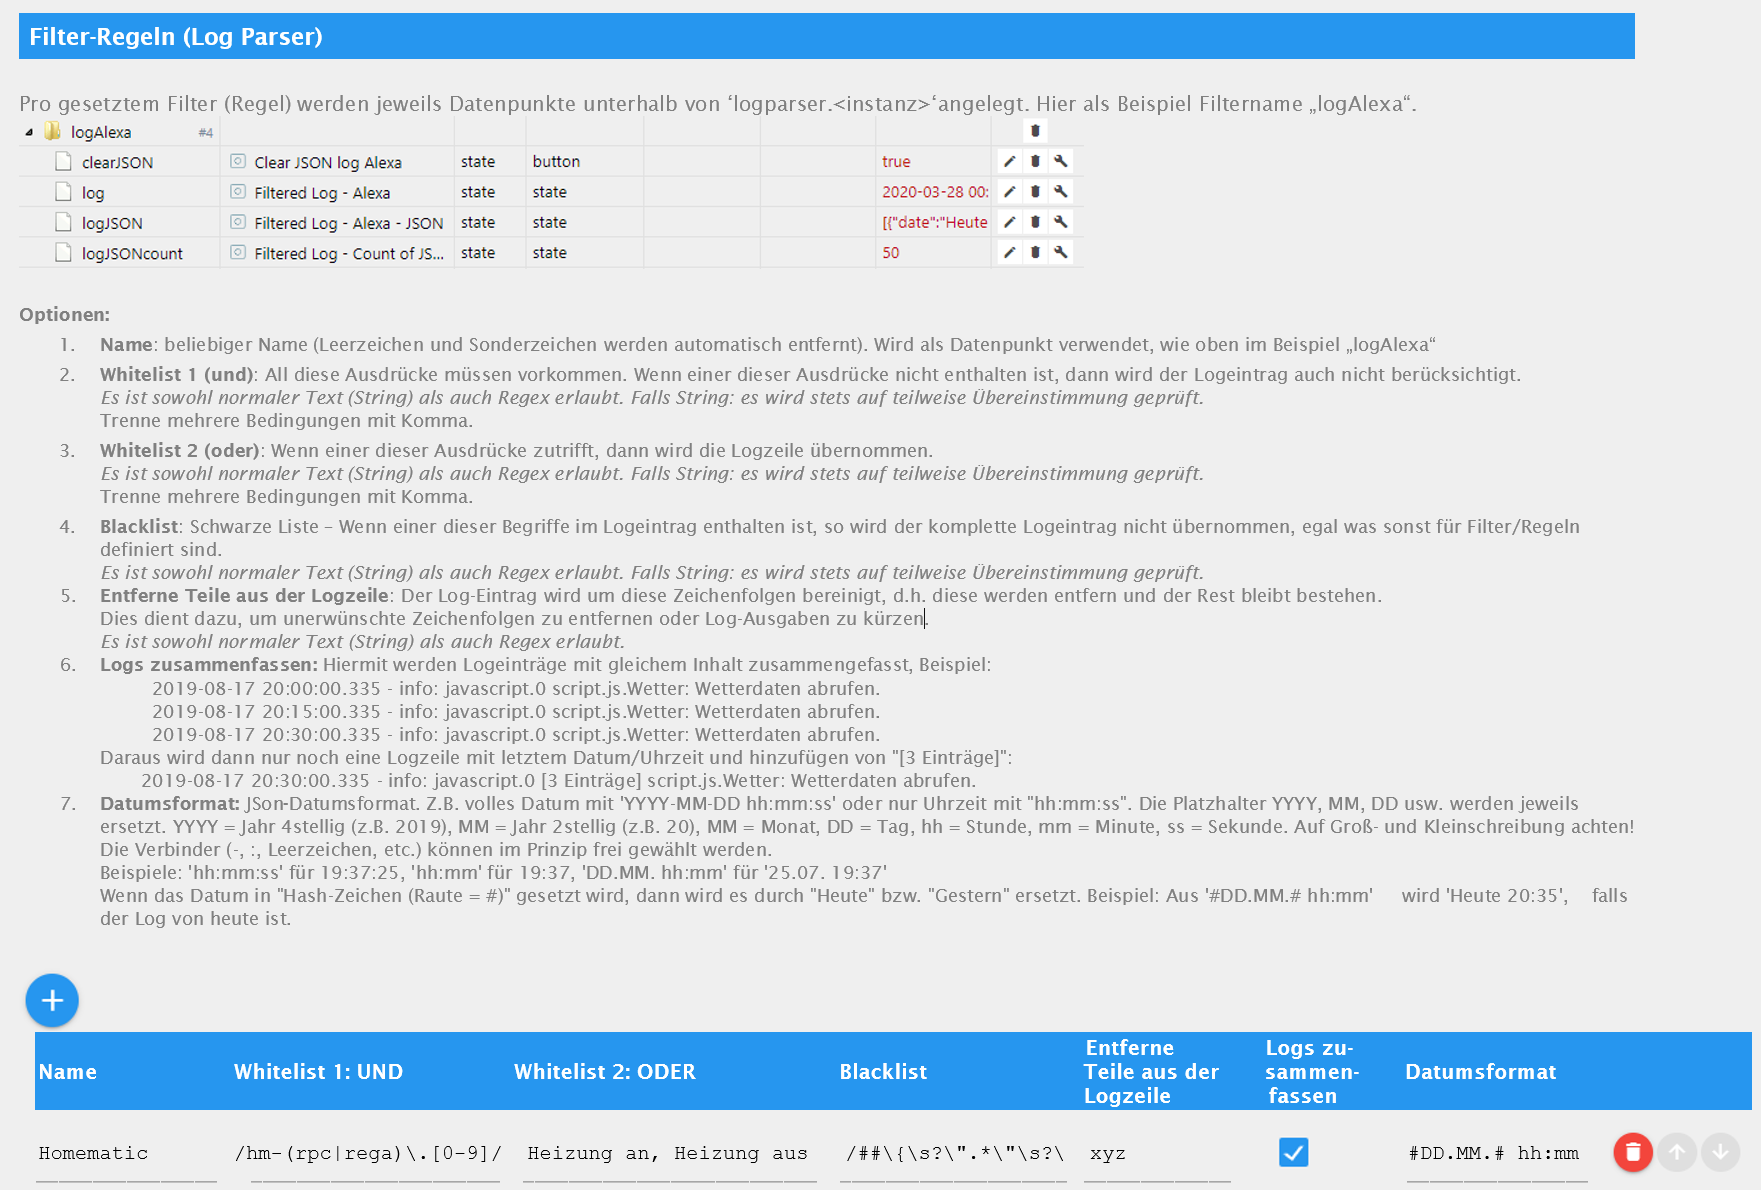The image size is (1761, 1190).
Task: Edit the clearJSON datapoint with pencil icon
Action: [1010, 161]
